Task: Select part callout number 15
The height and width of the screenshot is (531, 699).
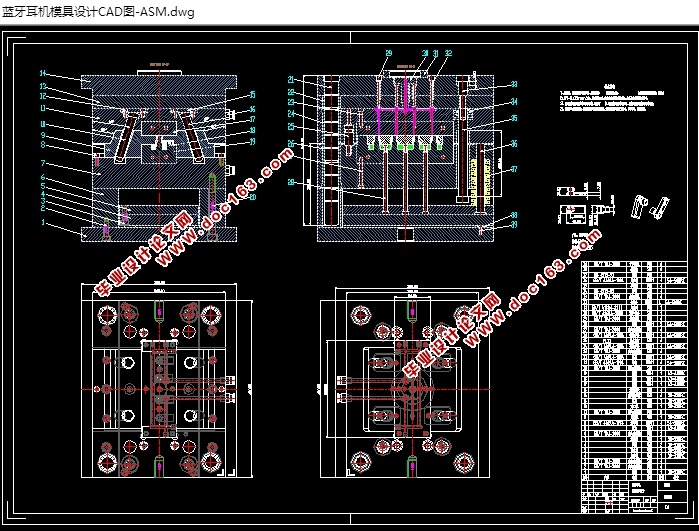Action: [x=252, y=95]
